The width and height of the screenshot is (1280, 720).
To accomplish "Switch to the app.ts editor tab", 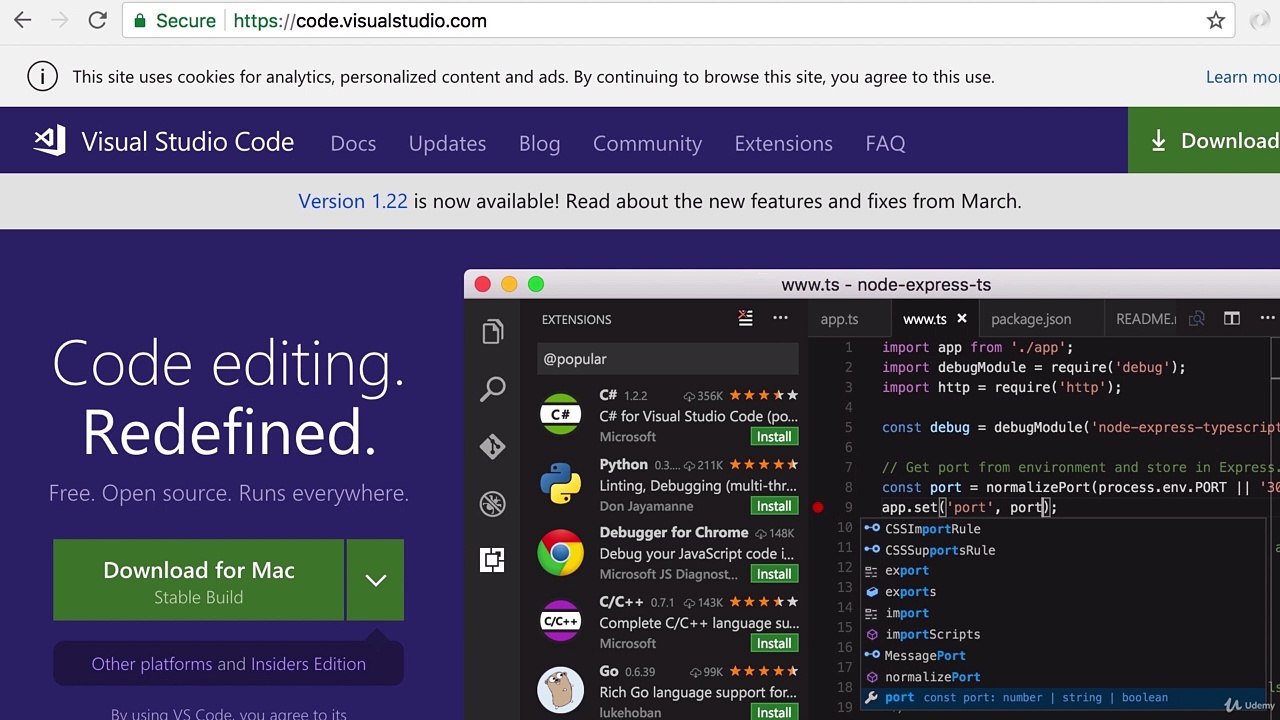I will [x=839, y=319].
